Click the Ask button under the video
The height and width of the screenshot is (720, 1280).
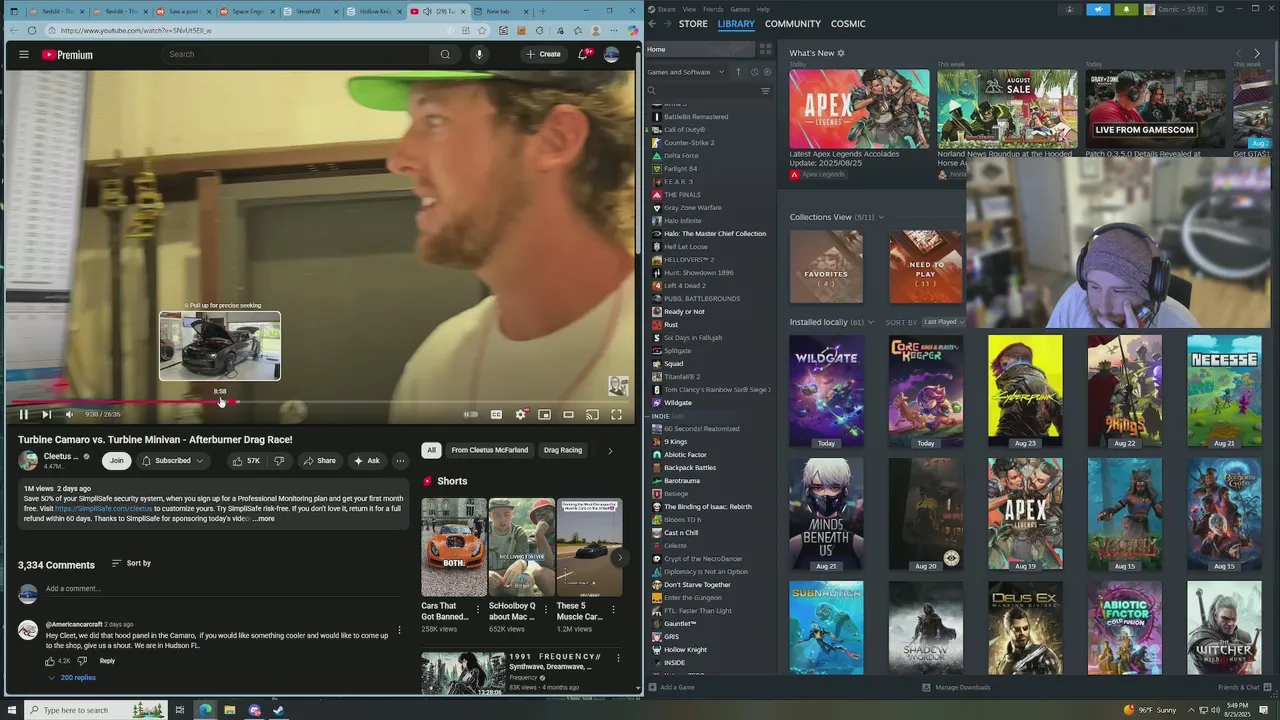[x=367, y=460]
